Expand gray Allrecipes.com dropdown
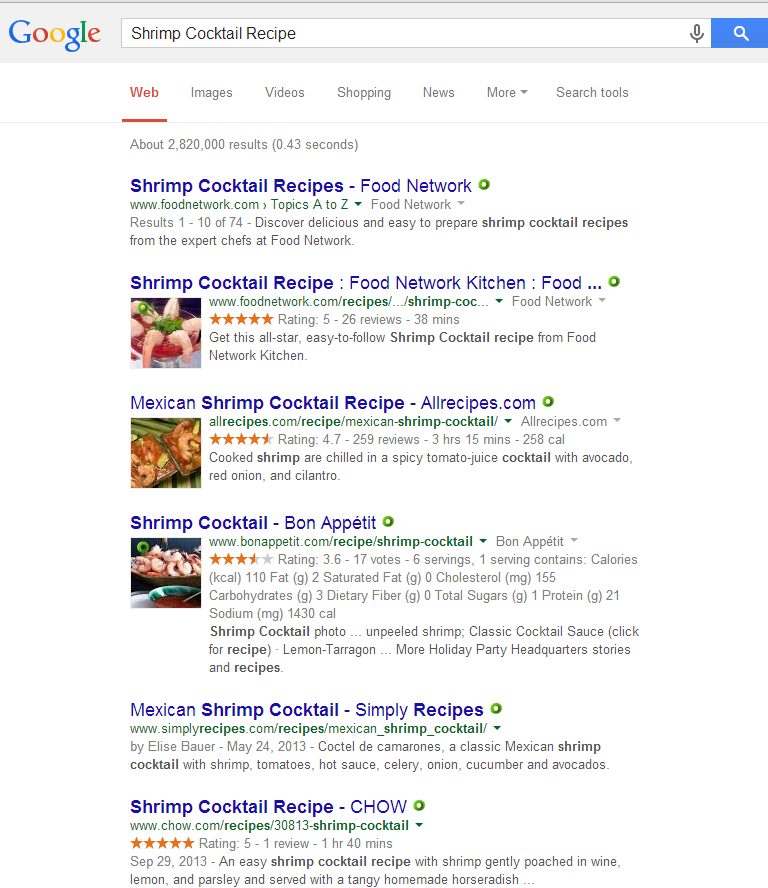768x888 pixels. pos(617,421)
